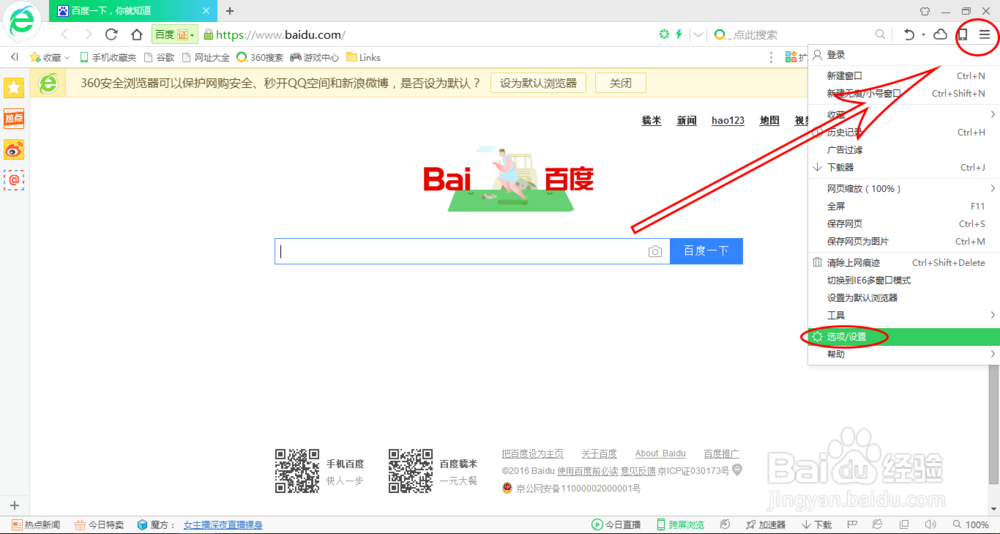Open 今日直播 in status bar
Viewport: 1000px width, 534px height.
(616, 525)
